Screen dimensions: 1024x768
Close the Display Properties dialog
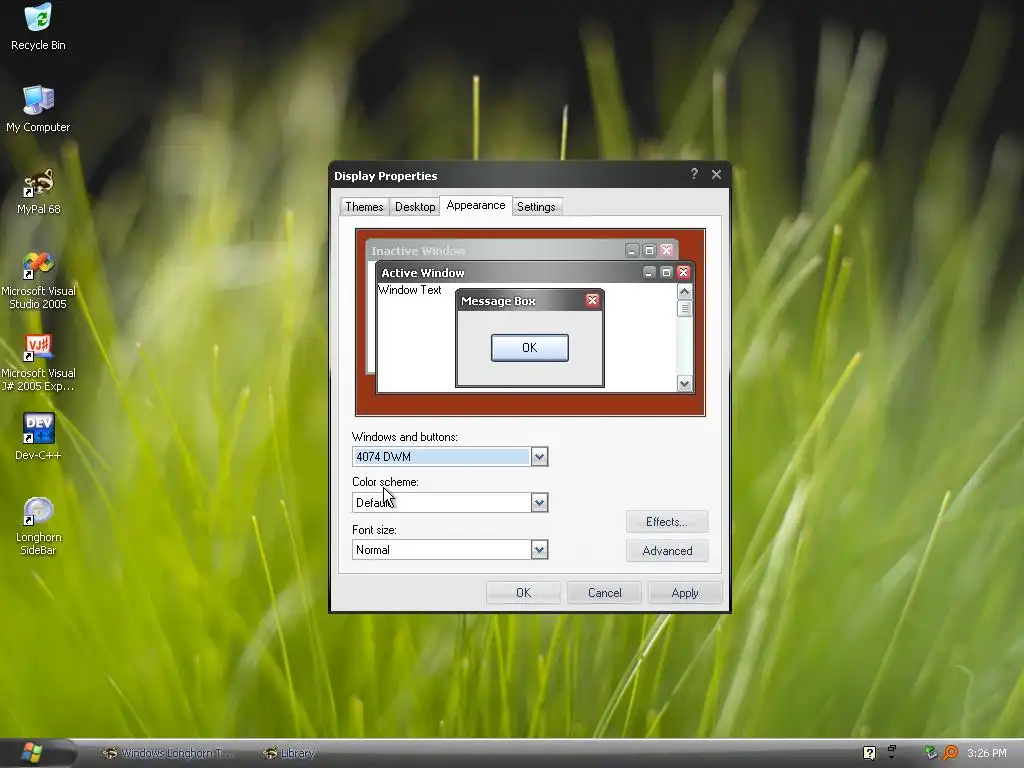point(716,174)
